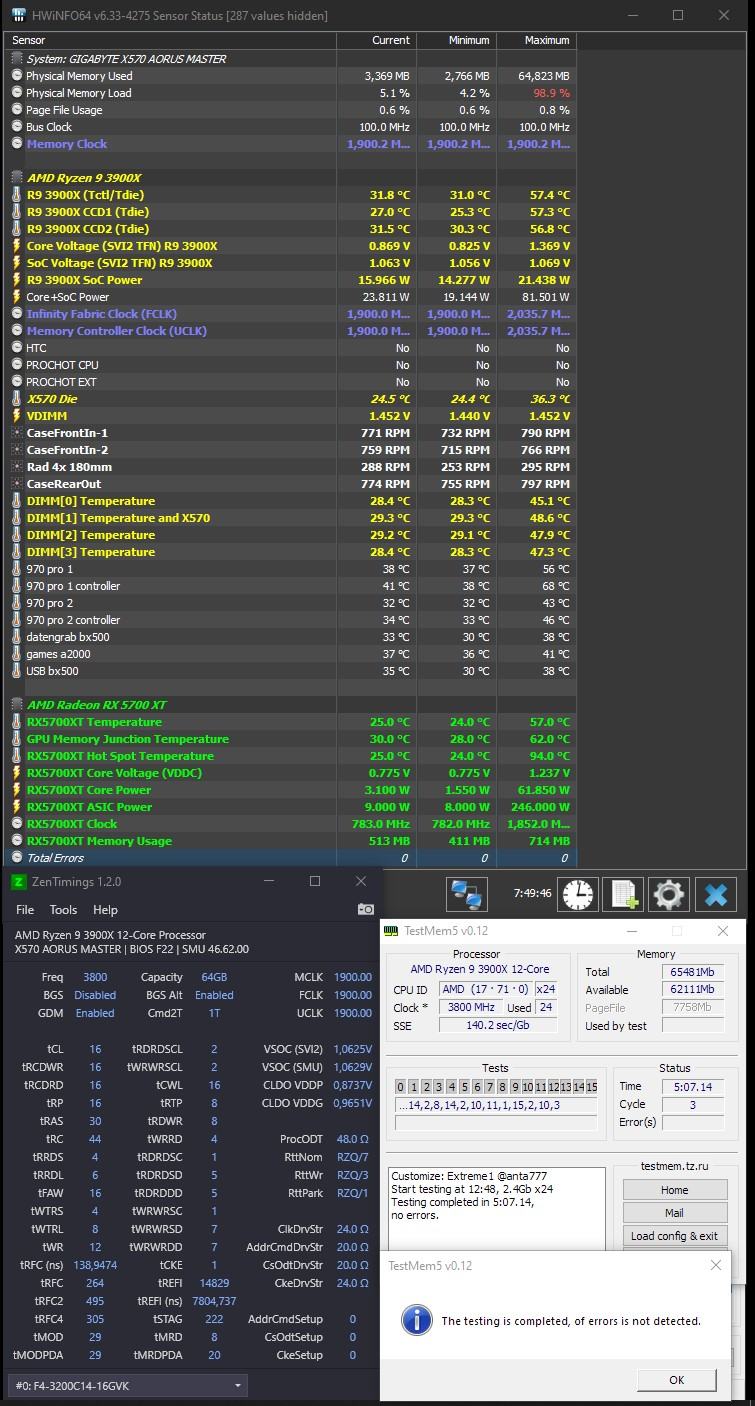Click the Maximum column header
The width and height of the screenshot is (755, 1406).
537,40
